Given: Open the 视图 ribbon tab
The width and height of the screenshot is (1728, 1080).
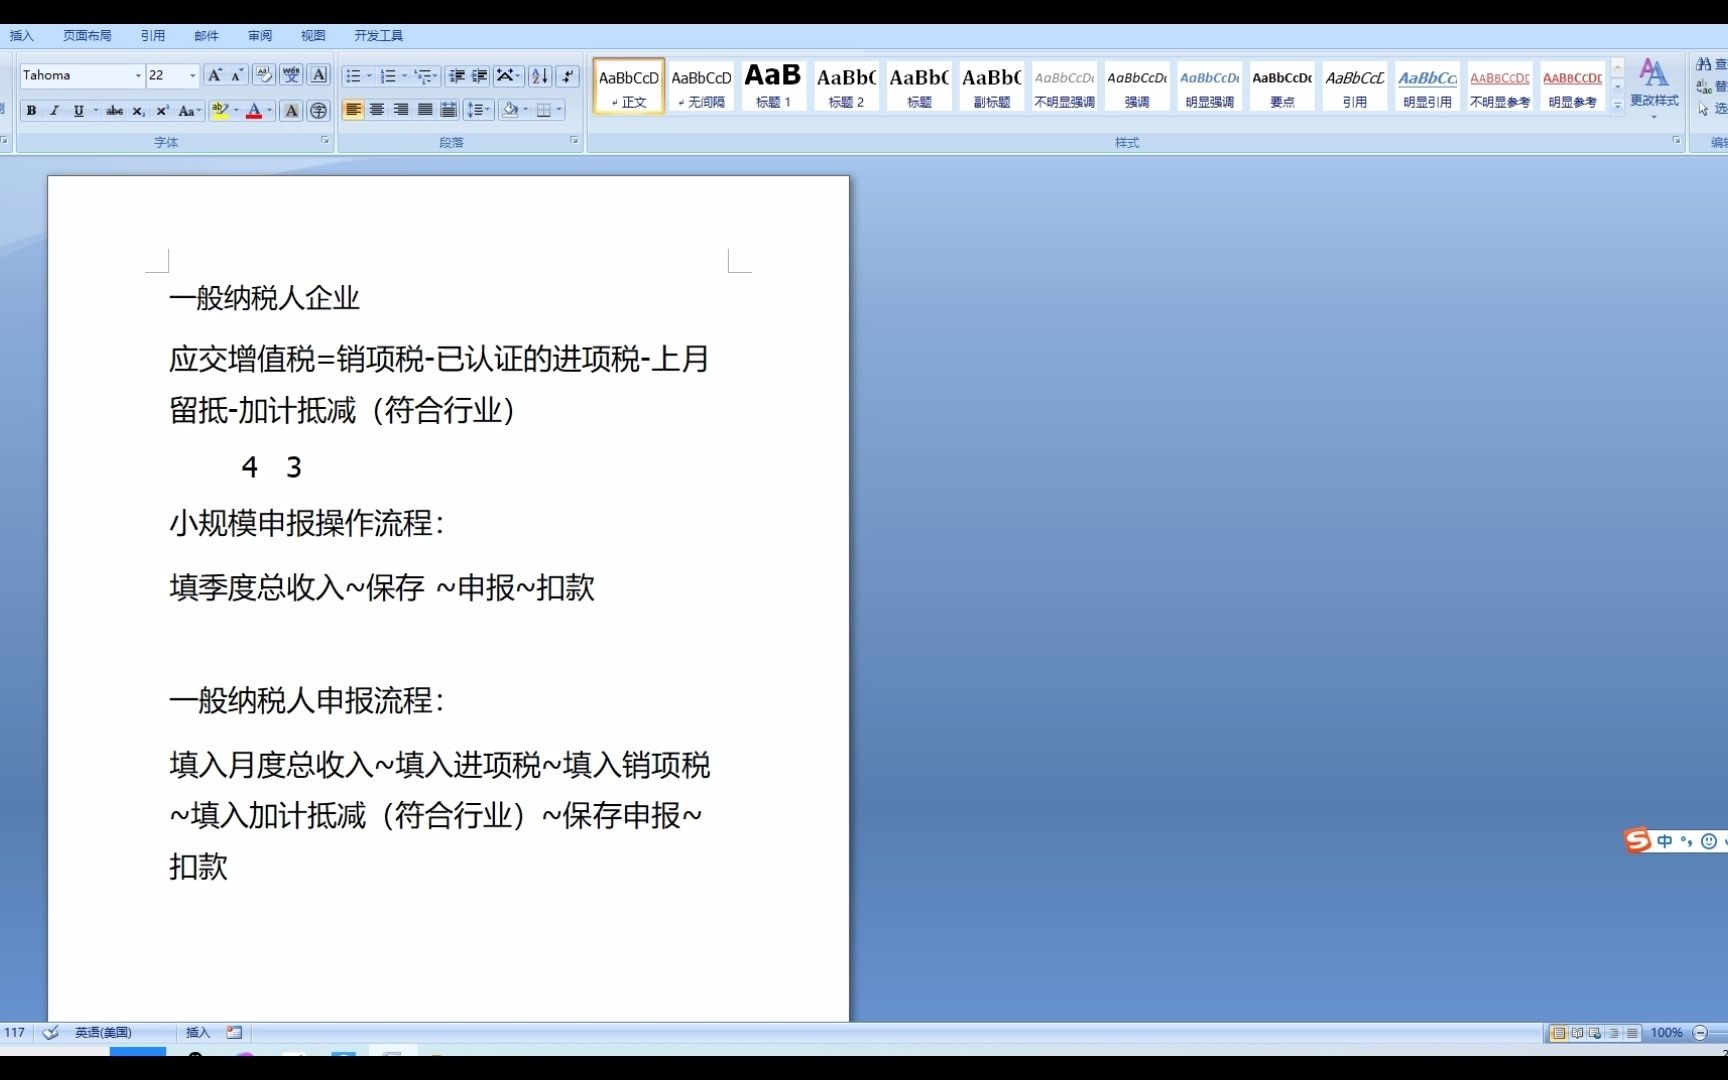Looking at the screenshot, I should pos(313,35).
